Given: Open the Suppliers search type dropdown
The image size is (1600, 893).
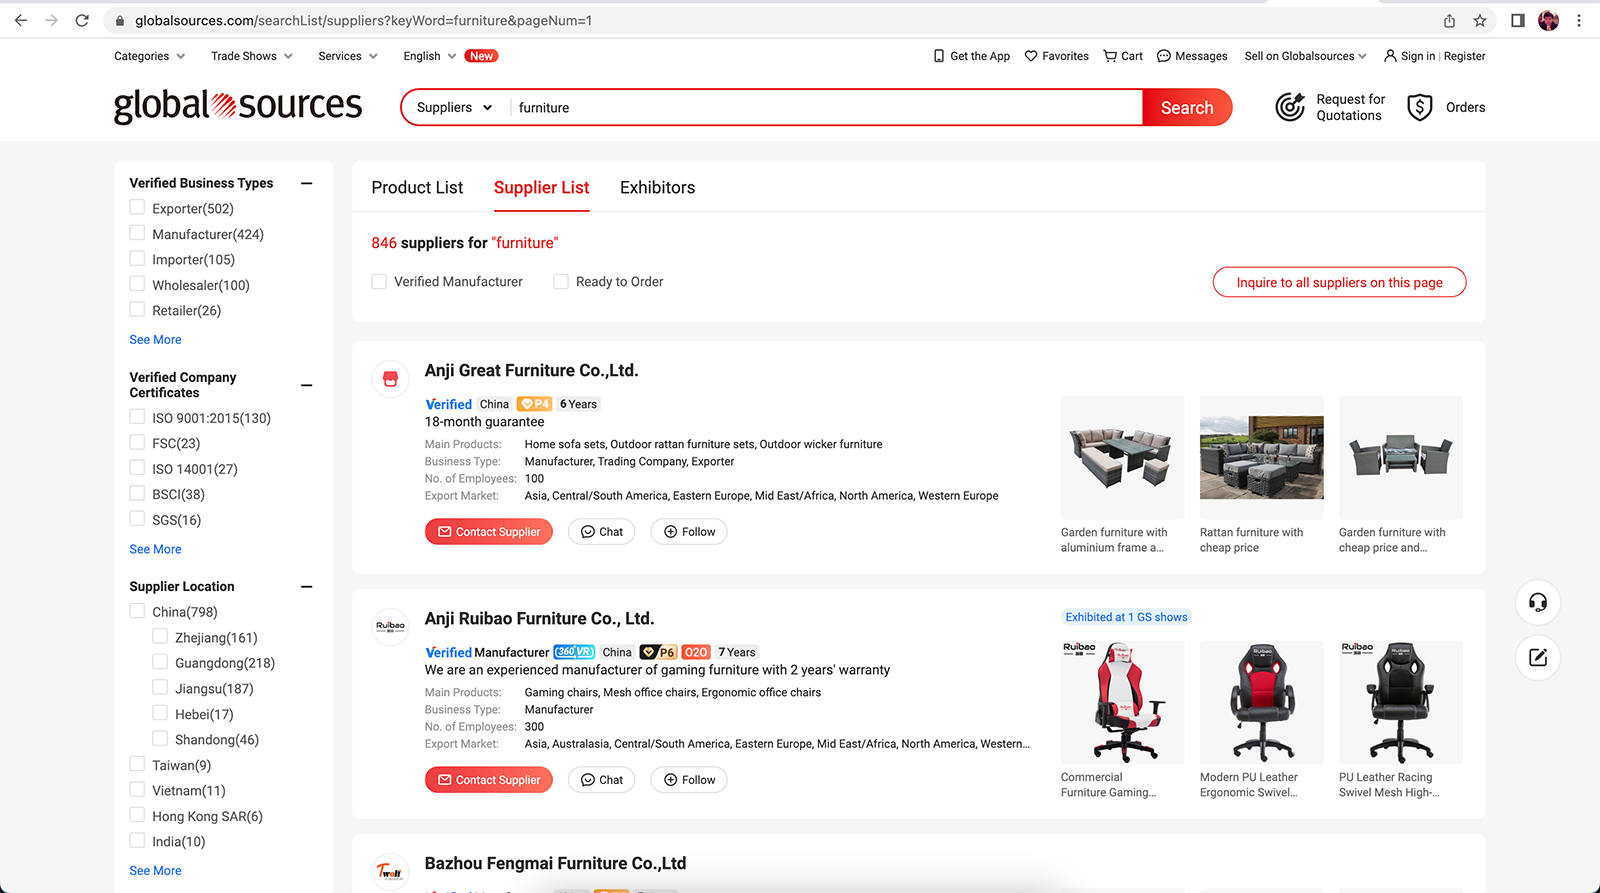Looking at the screenshot, I should (x=455, y=107).
